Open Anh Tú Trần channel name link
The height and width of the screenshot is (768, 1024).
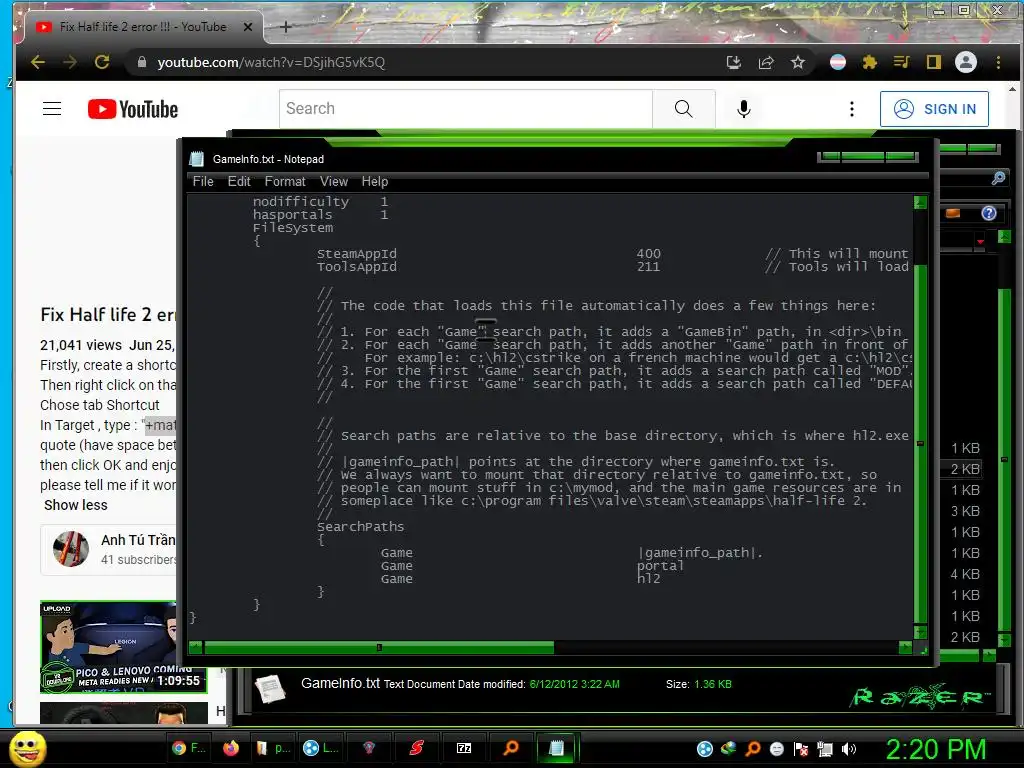click(138, 540)
